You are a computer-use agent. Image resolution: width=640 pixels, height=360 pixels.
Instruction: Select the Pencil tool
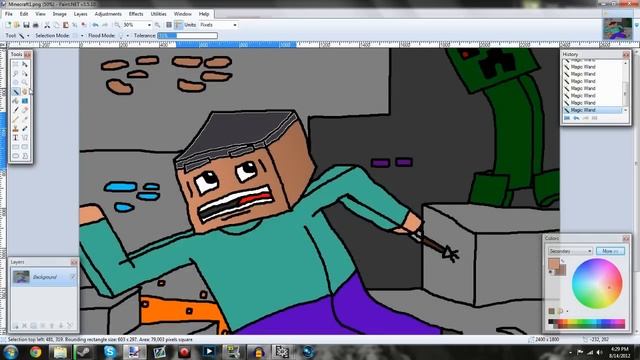(16, 119)
